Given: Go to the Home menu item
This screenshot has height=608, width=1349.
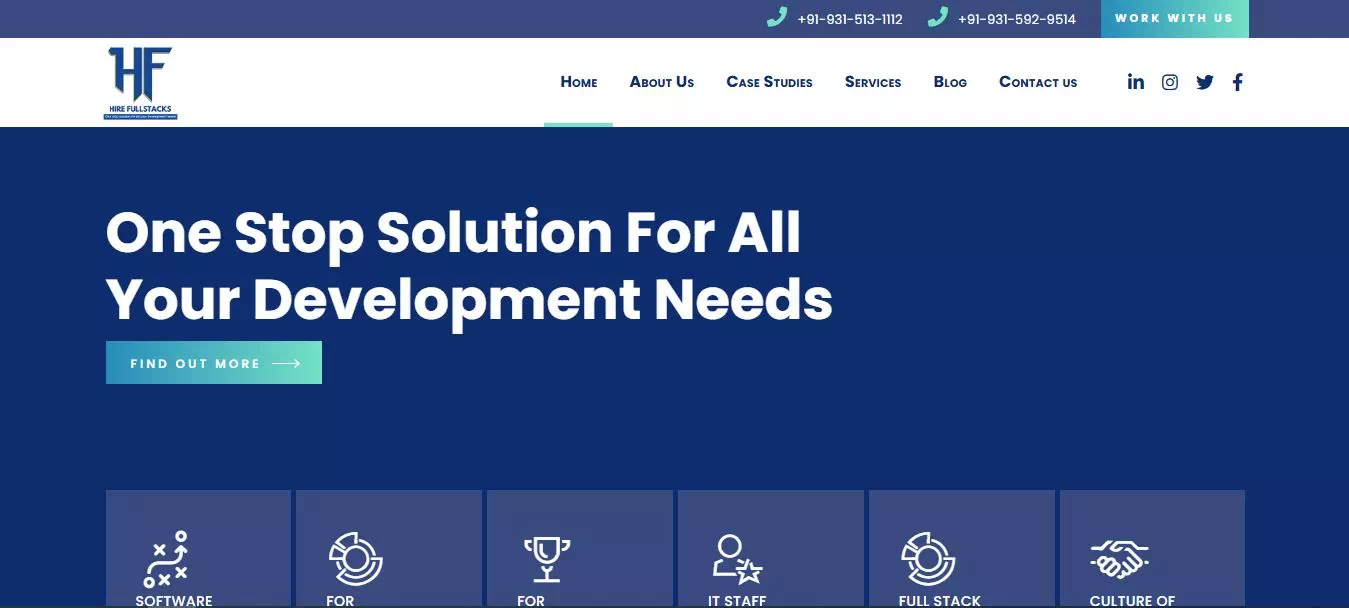Looking at the screenshot, I should (579, 82).
